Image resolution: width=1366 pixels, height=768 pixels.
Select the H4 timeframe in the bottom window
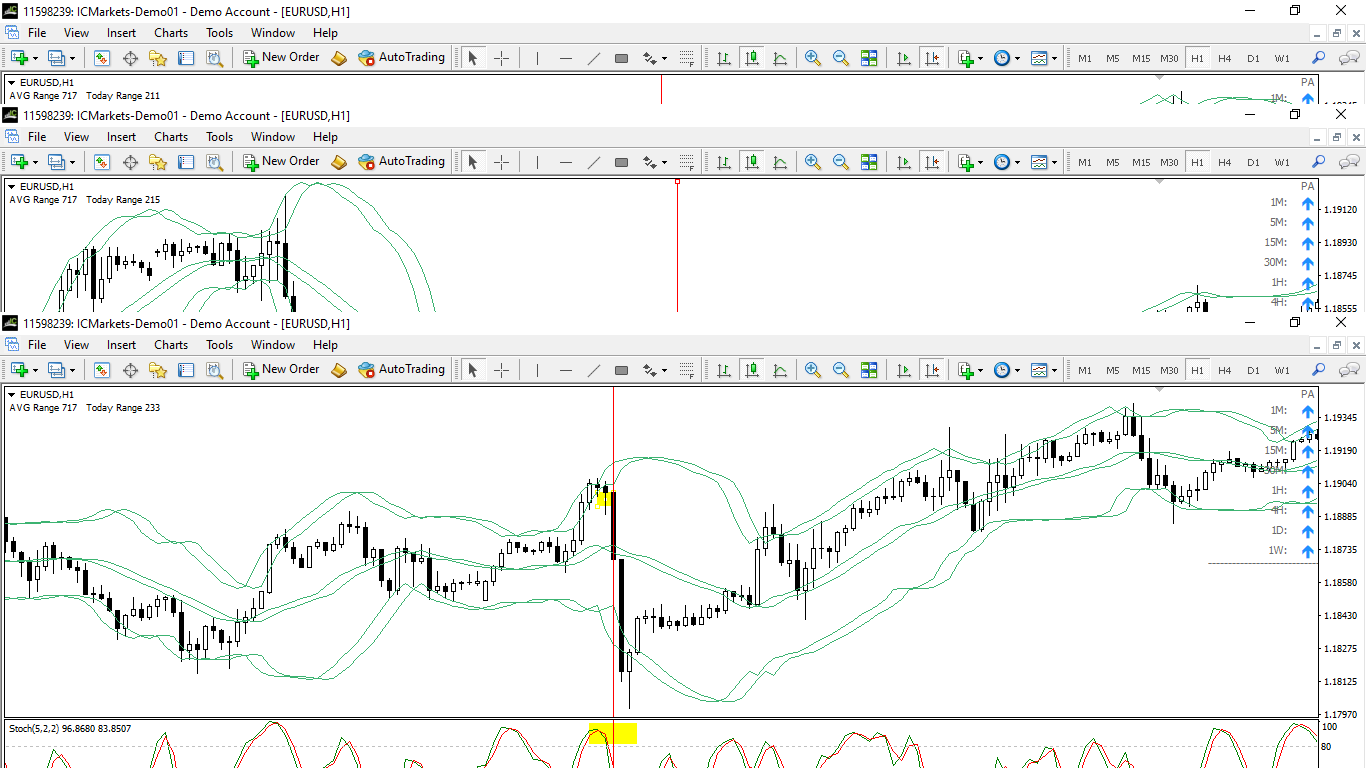(1225, 370)
